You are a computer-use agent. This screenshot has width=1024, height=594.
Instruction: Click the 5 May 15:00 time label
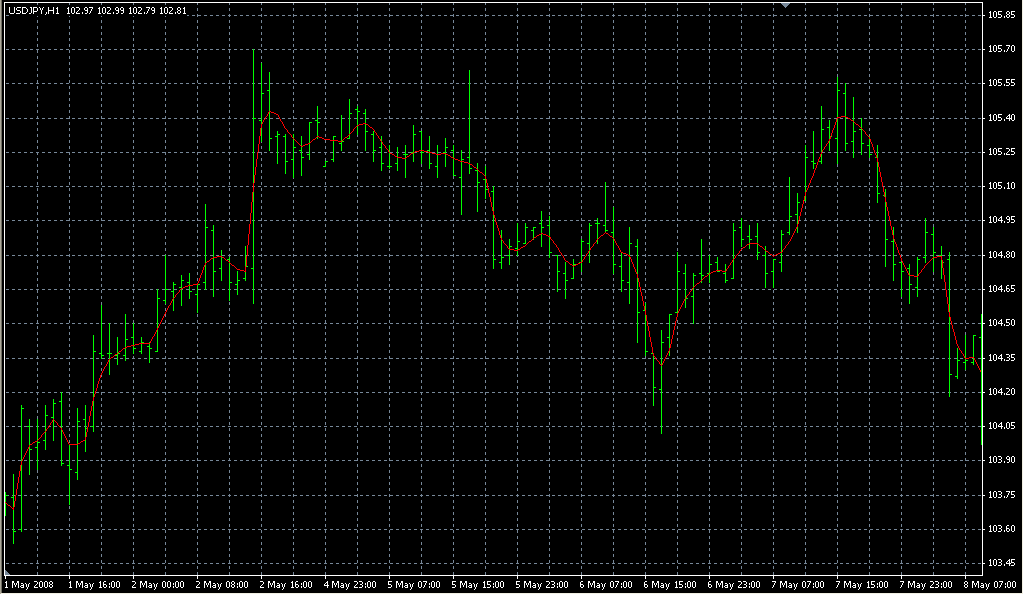tap(478, 585)
